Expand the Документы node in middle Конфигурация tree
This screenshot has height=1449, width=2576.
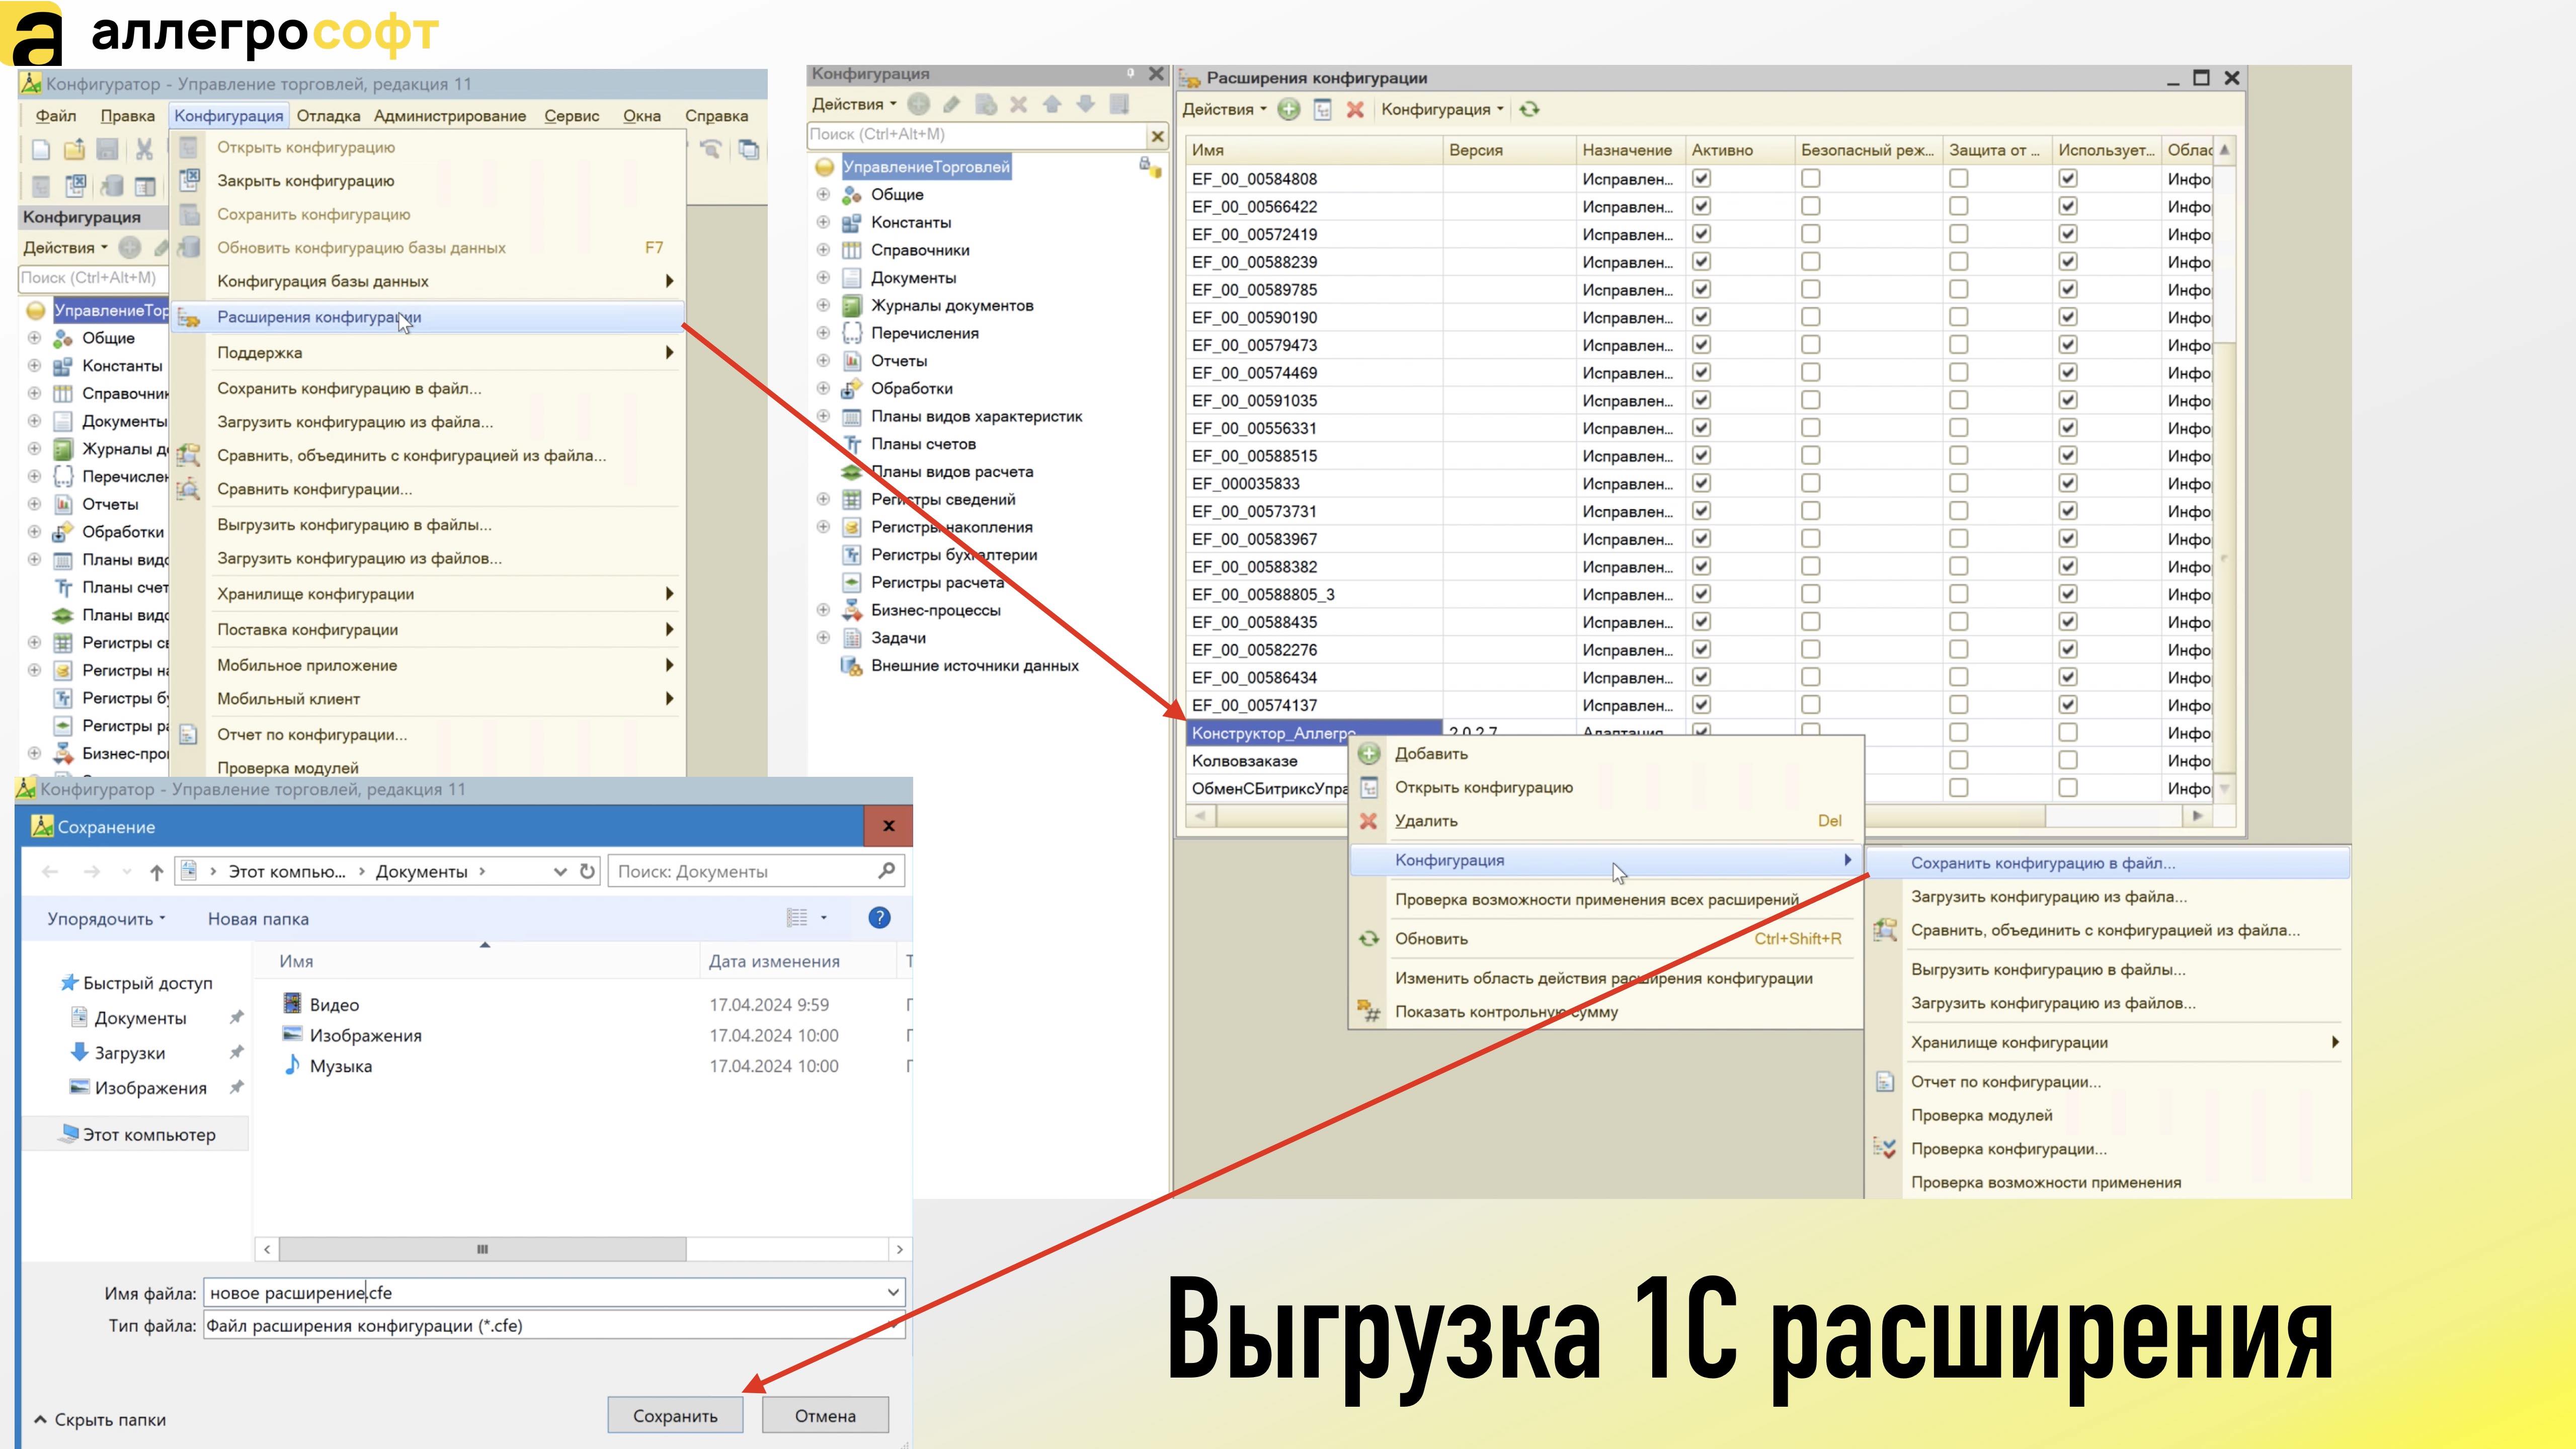click(823, 277)
